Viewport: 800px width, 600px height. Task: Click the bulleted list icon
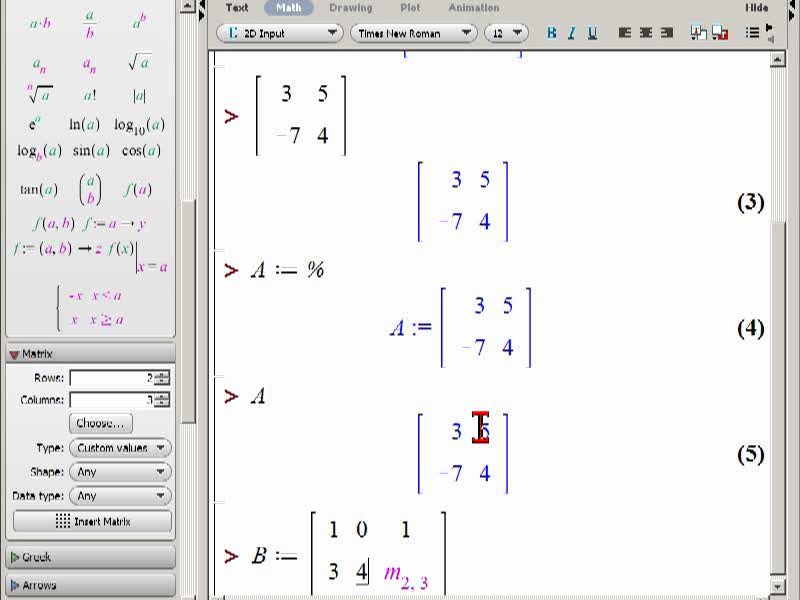point(752,33)
